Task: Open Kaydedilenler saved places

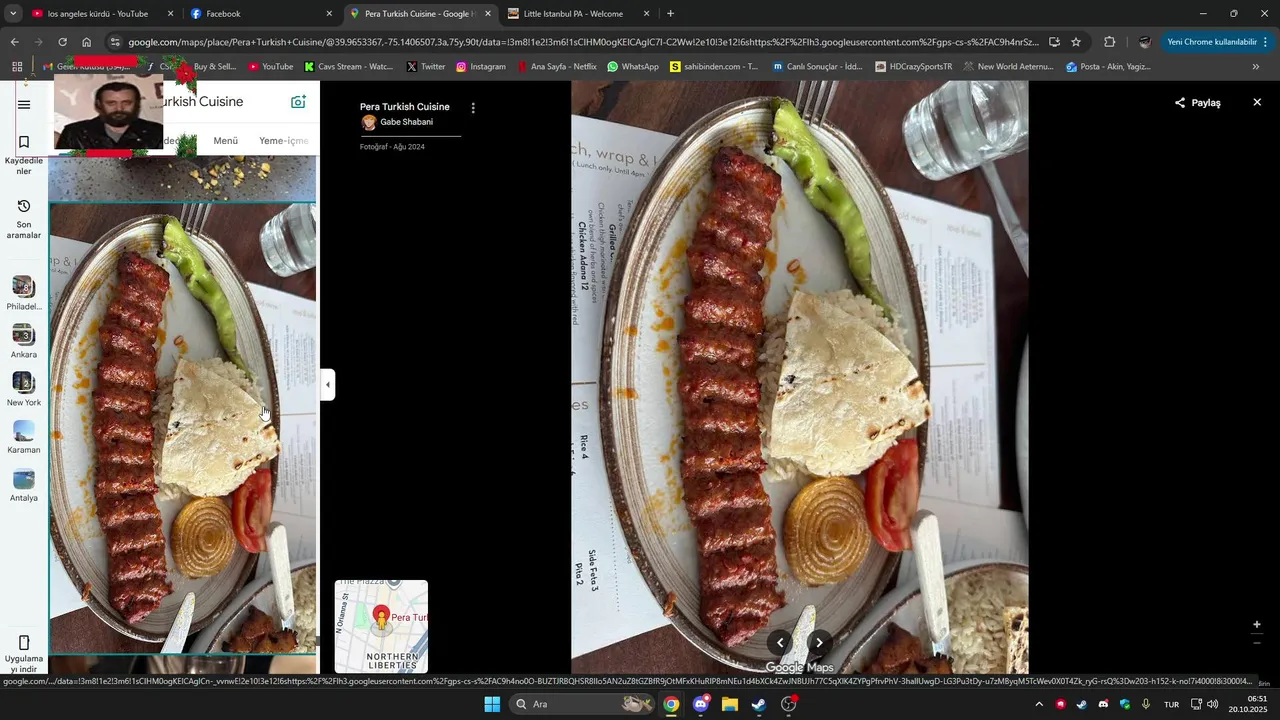Action: 24,155
